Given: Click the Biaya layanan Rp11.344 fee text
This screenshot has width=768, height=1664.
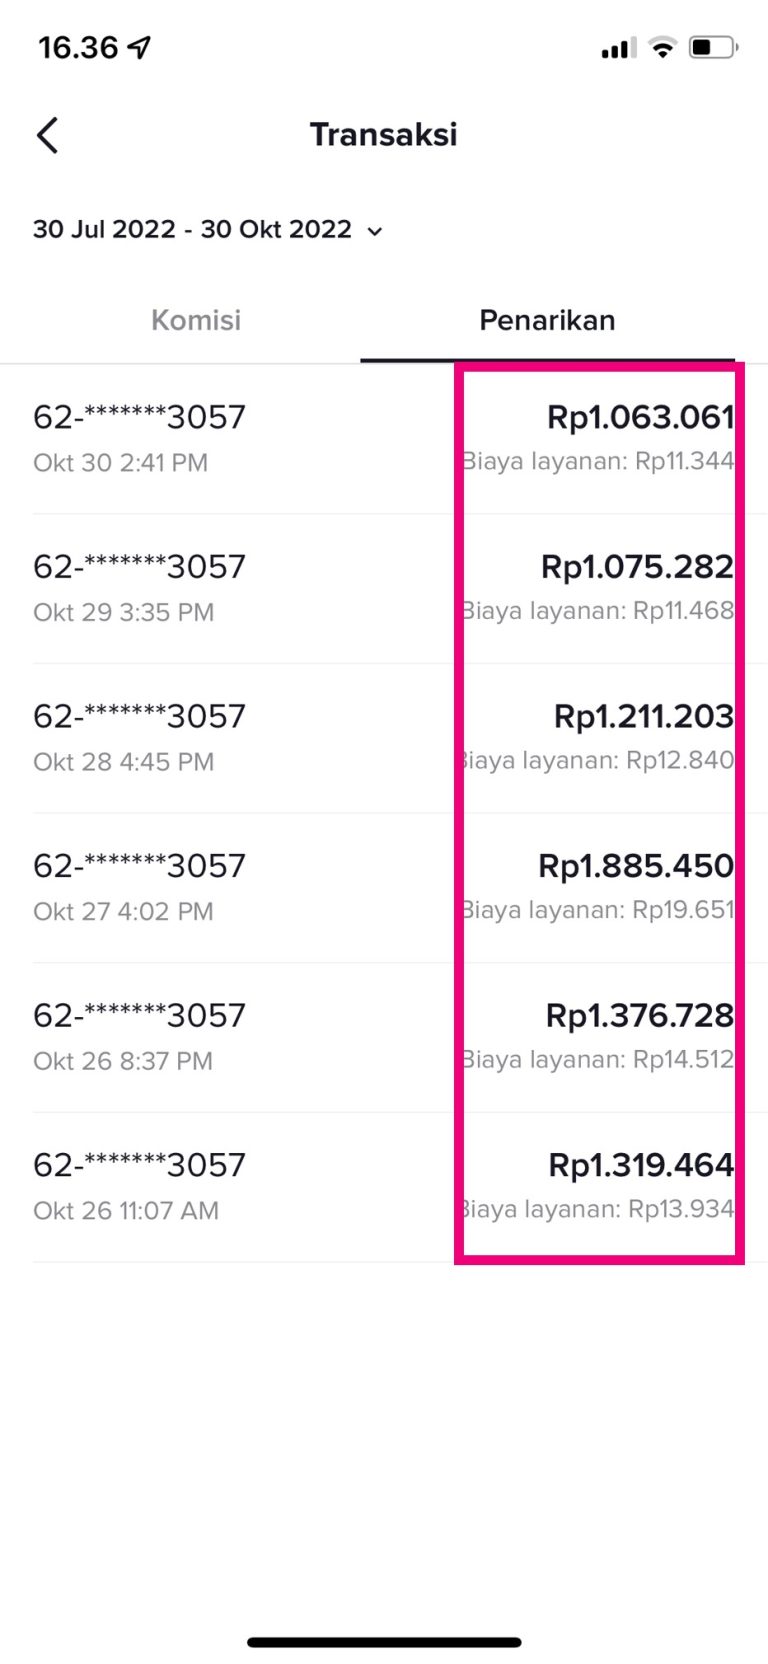Looking at the screenshot, I should click(x=598, y=461).
